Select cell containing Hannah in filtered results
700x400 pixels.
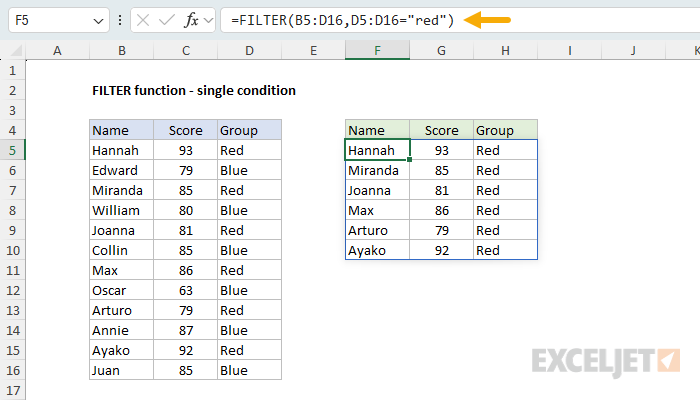point(377,150)
